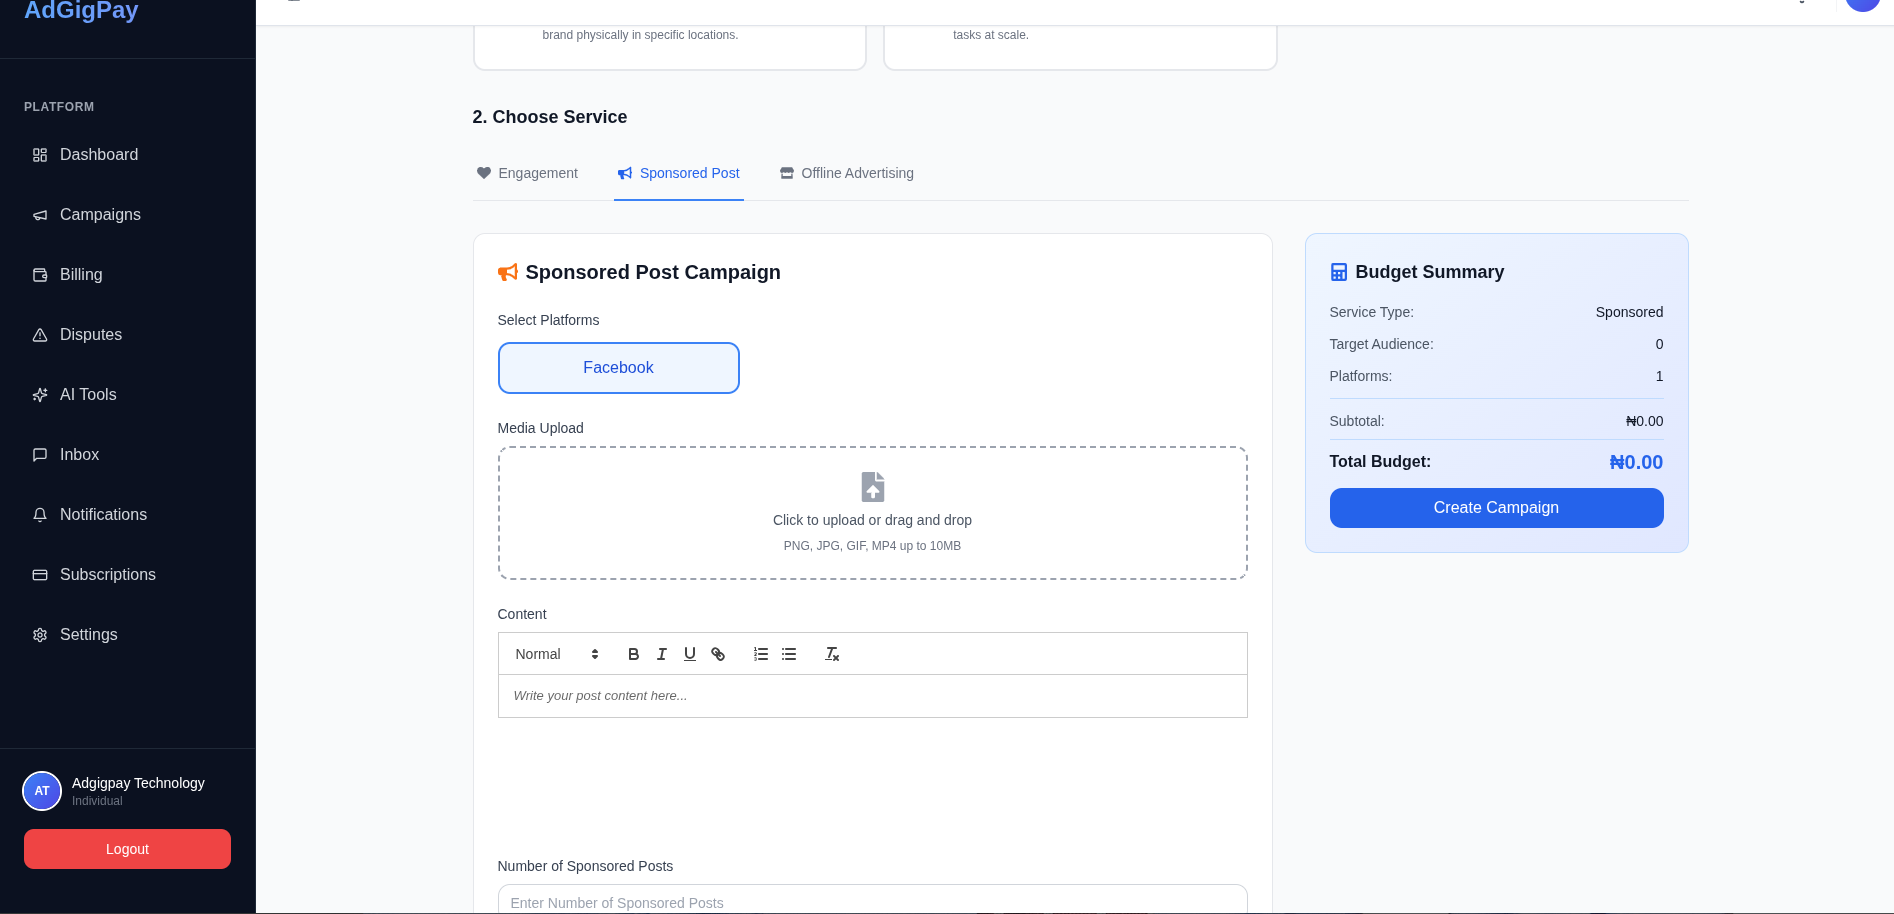The height and width of the screenshot is (914, 1894).
Task: Toggle italic formatting in content editor
Action: coord(661,654)
